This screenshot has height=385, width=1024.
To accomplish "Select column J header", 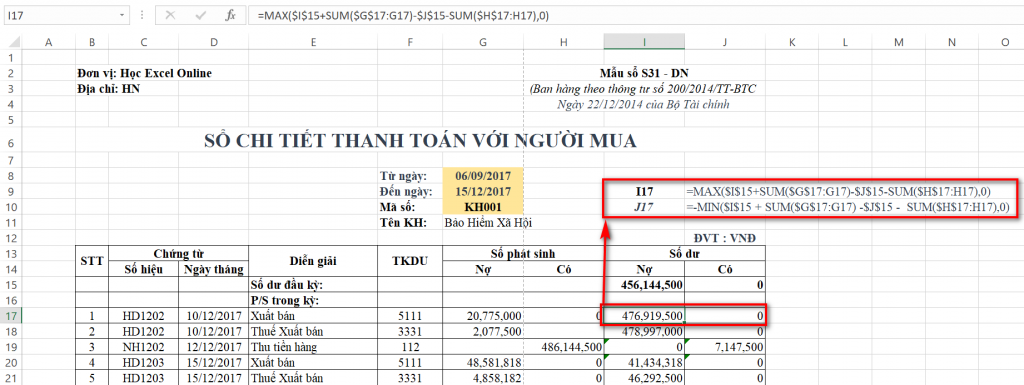I will pyautogui.click(x=725, y=42).
